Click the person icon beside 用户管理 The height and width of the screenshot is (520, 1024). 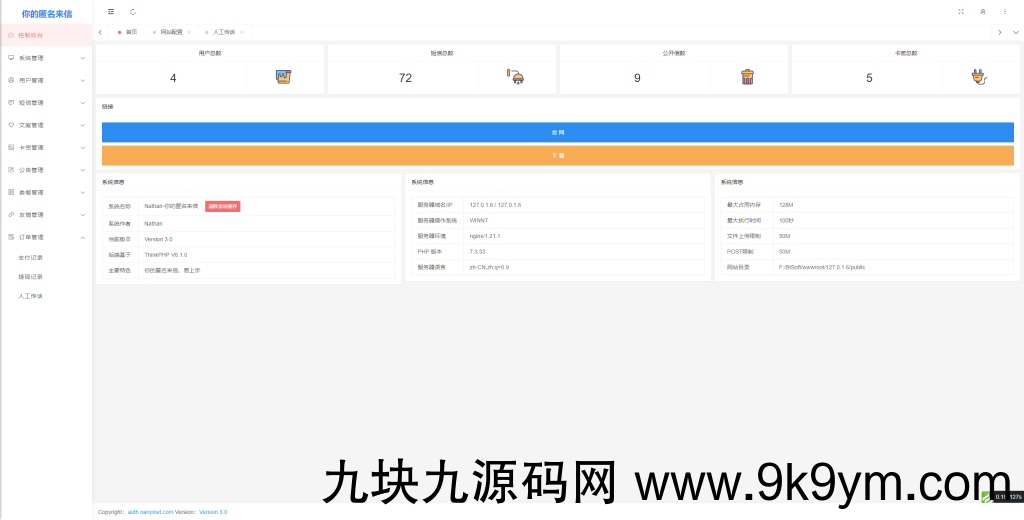point(11,80)
